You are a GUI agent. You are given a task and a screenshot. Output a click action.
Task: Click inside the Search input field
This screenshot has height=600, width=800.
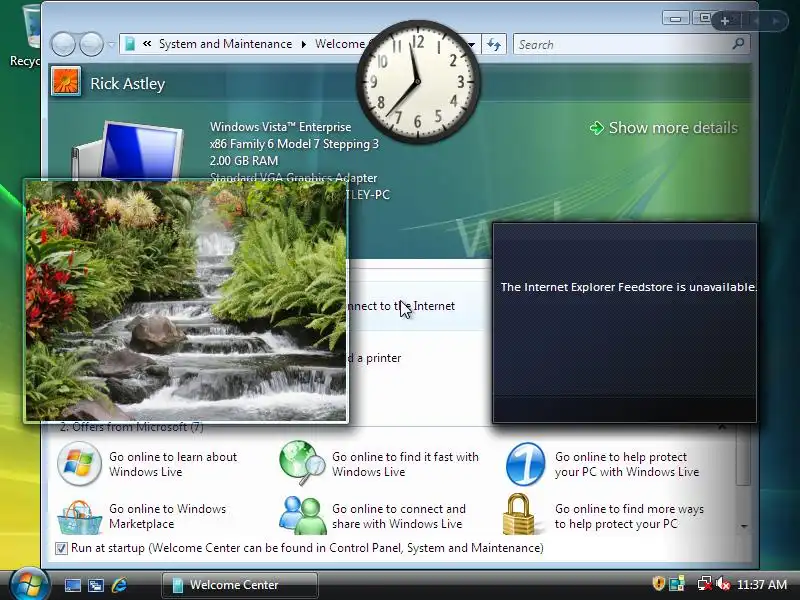click(x=622, y=44)
